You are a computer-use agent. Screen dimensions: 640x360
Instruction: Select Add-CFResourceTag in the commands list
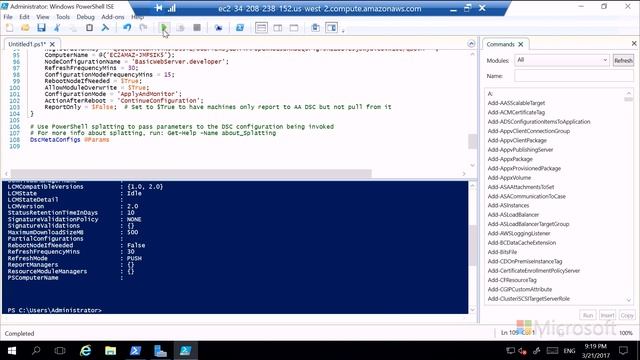[x=512, y=280]
